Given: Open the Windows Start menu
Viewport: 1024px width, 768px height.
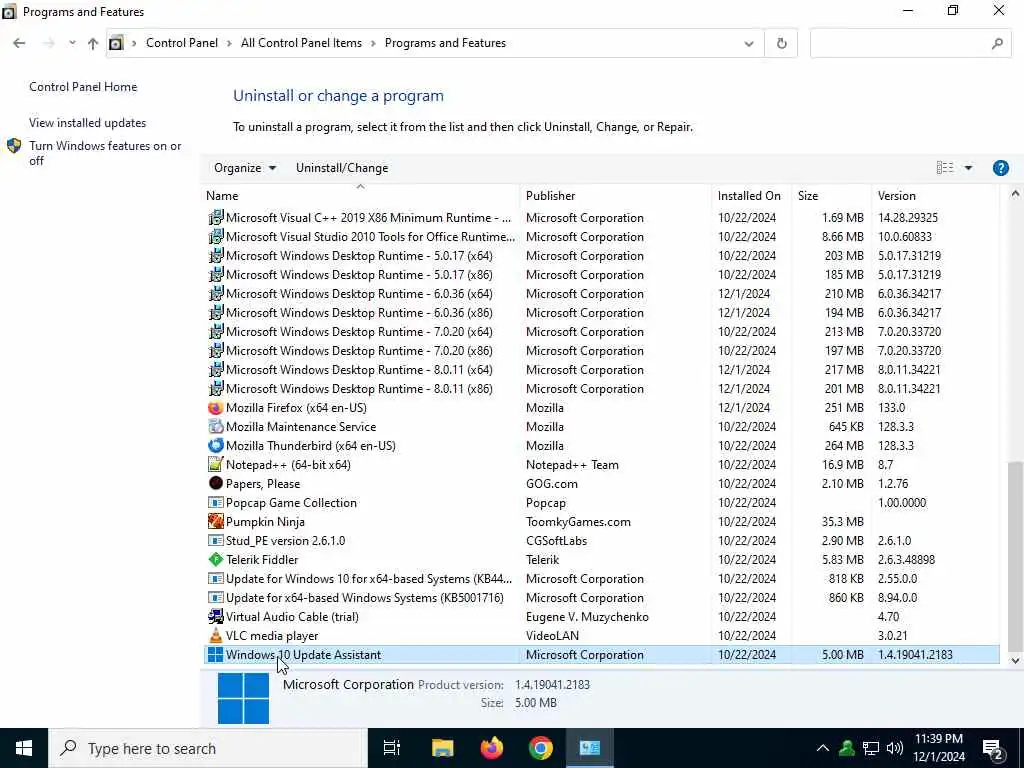Looking at the screenshot, I should pyautogui.click(x=24, y=748).
